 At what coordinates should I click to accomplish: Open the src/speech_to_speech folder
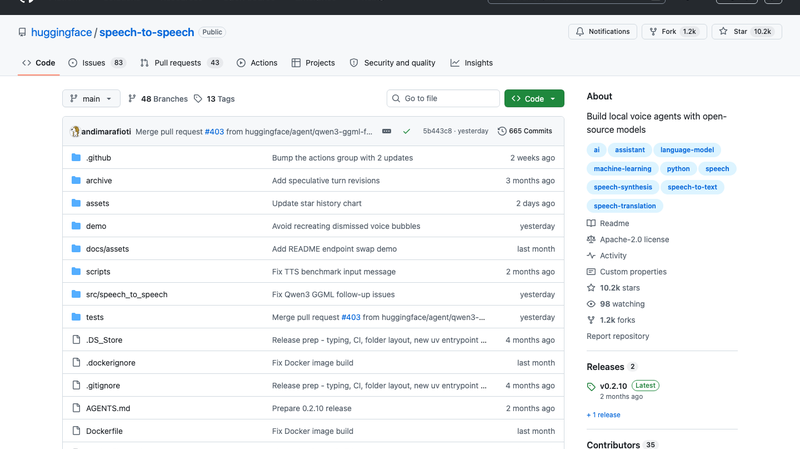click(x=127, y=294)
